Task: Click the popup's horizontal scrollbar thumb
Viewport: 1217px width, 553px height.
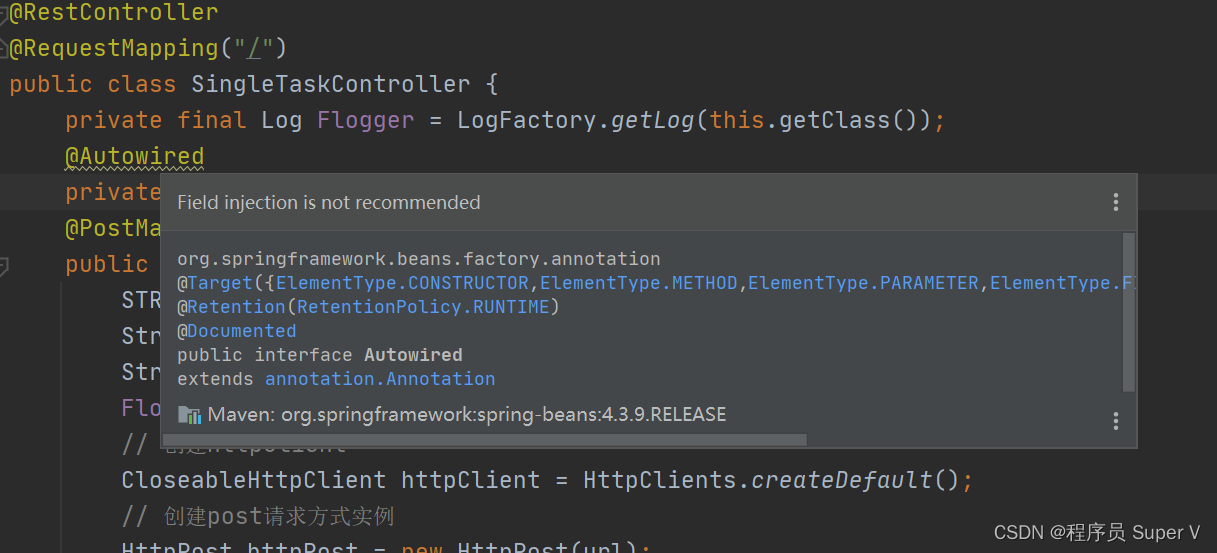Action: click(484, 440)
